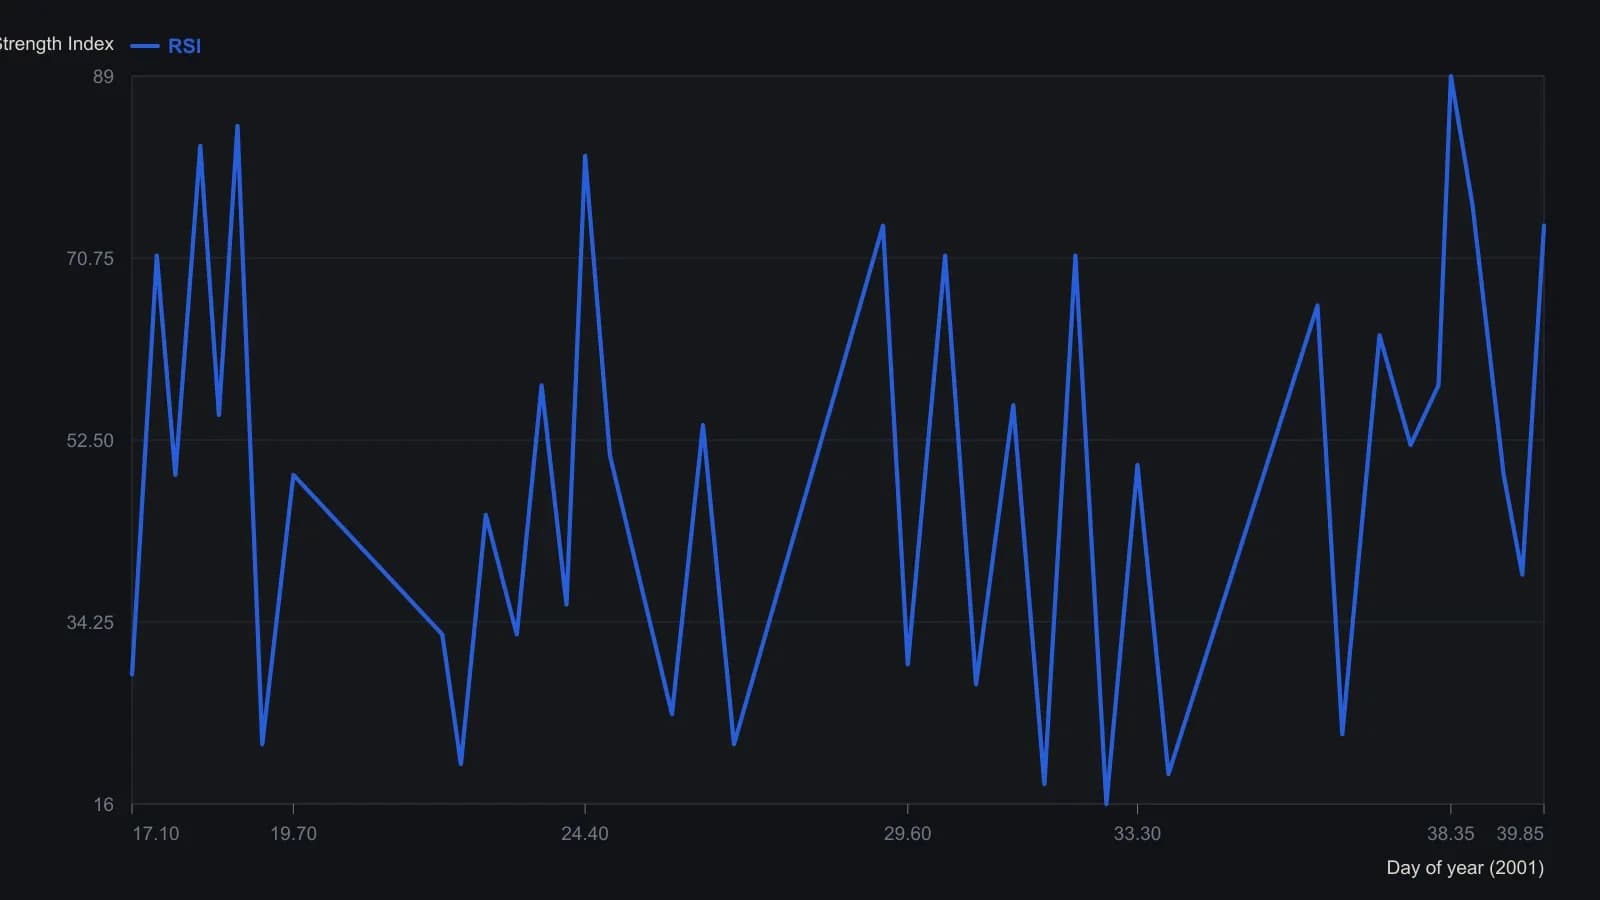Click the X-axis label 38.35
Screen dimensions: 1600x900
pyautogui.click(x=1451, y=834)
